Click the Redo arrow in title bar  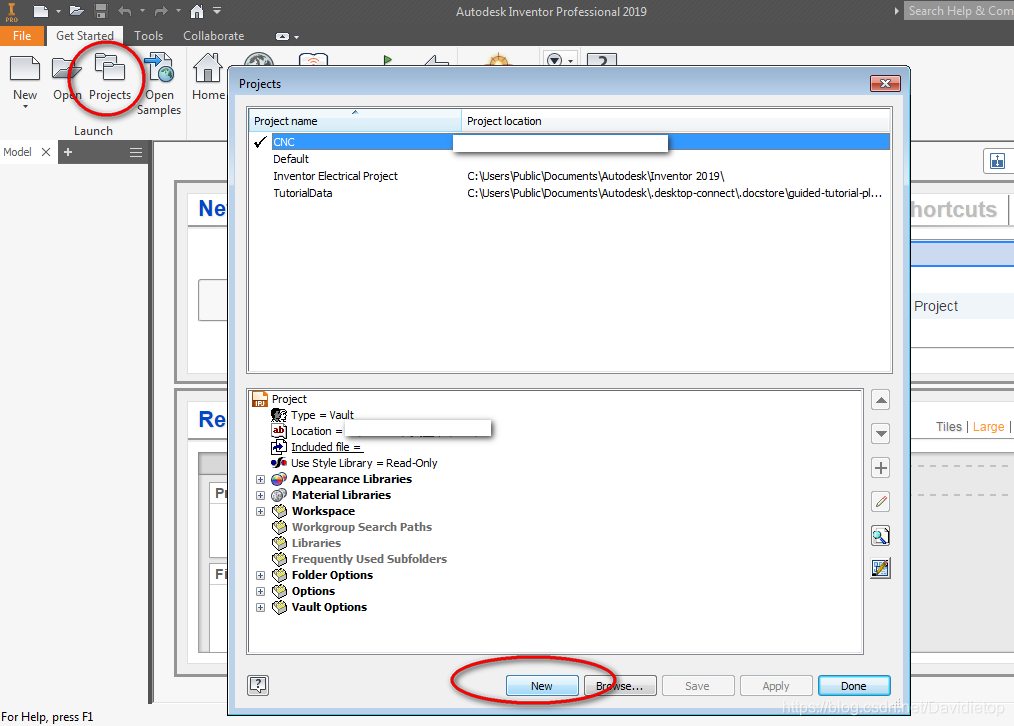[161, 11]
